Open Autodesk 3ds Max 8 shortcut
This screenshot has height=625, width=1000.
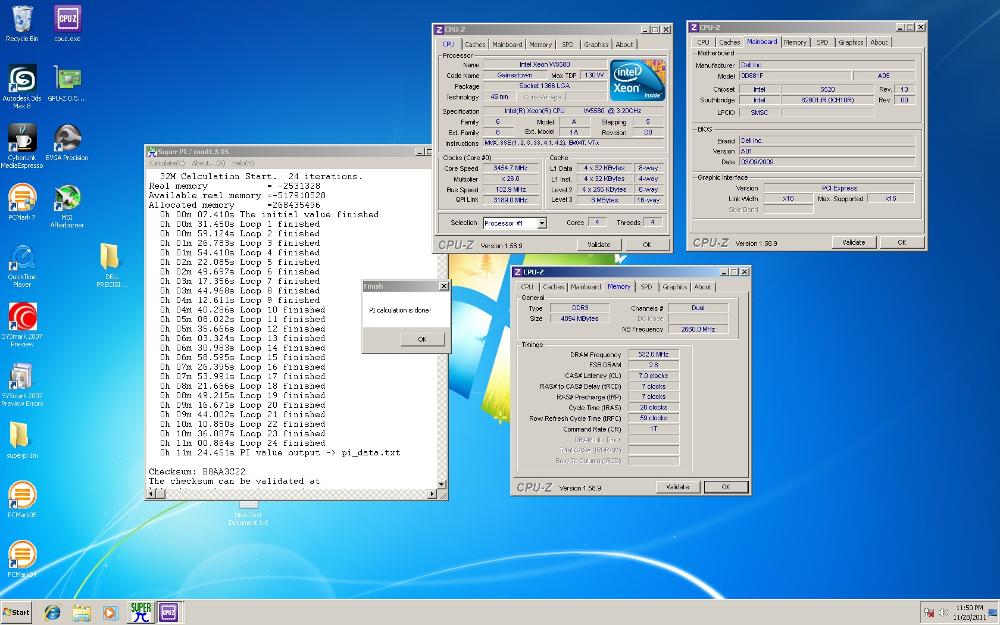22,86
